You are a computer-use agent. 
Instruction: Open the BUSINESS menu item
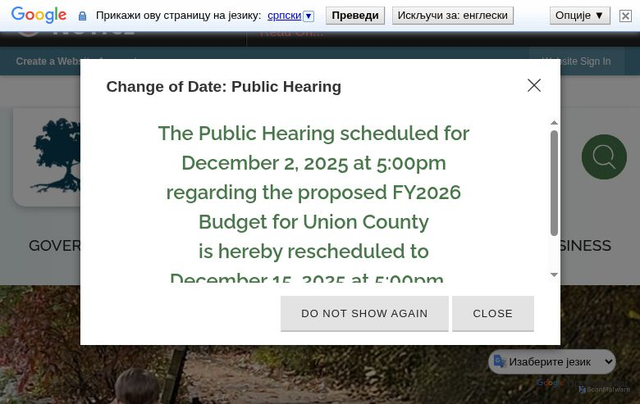(584, 246)
